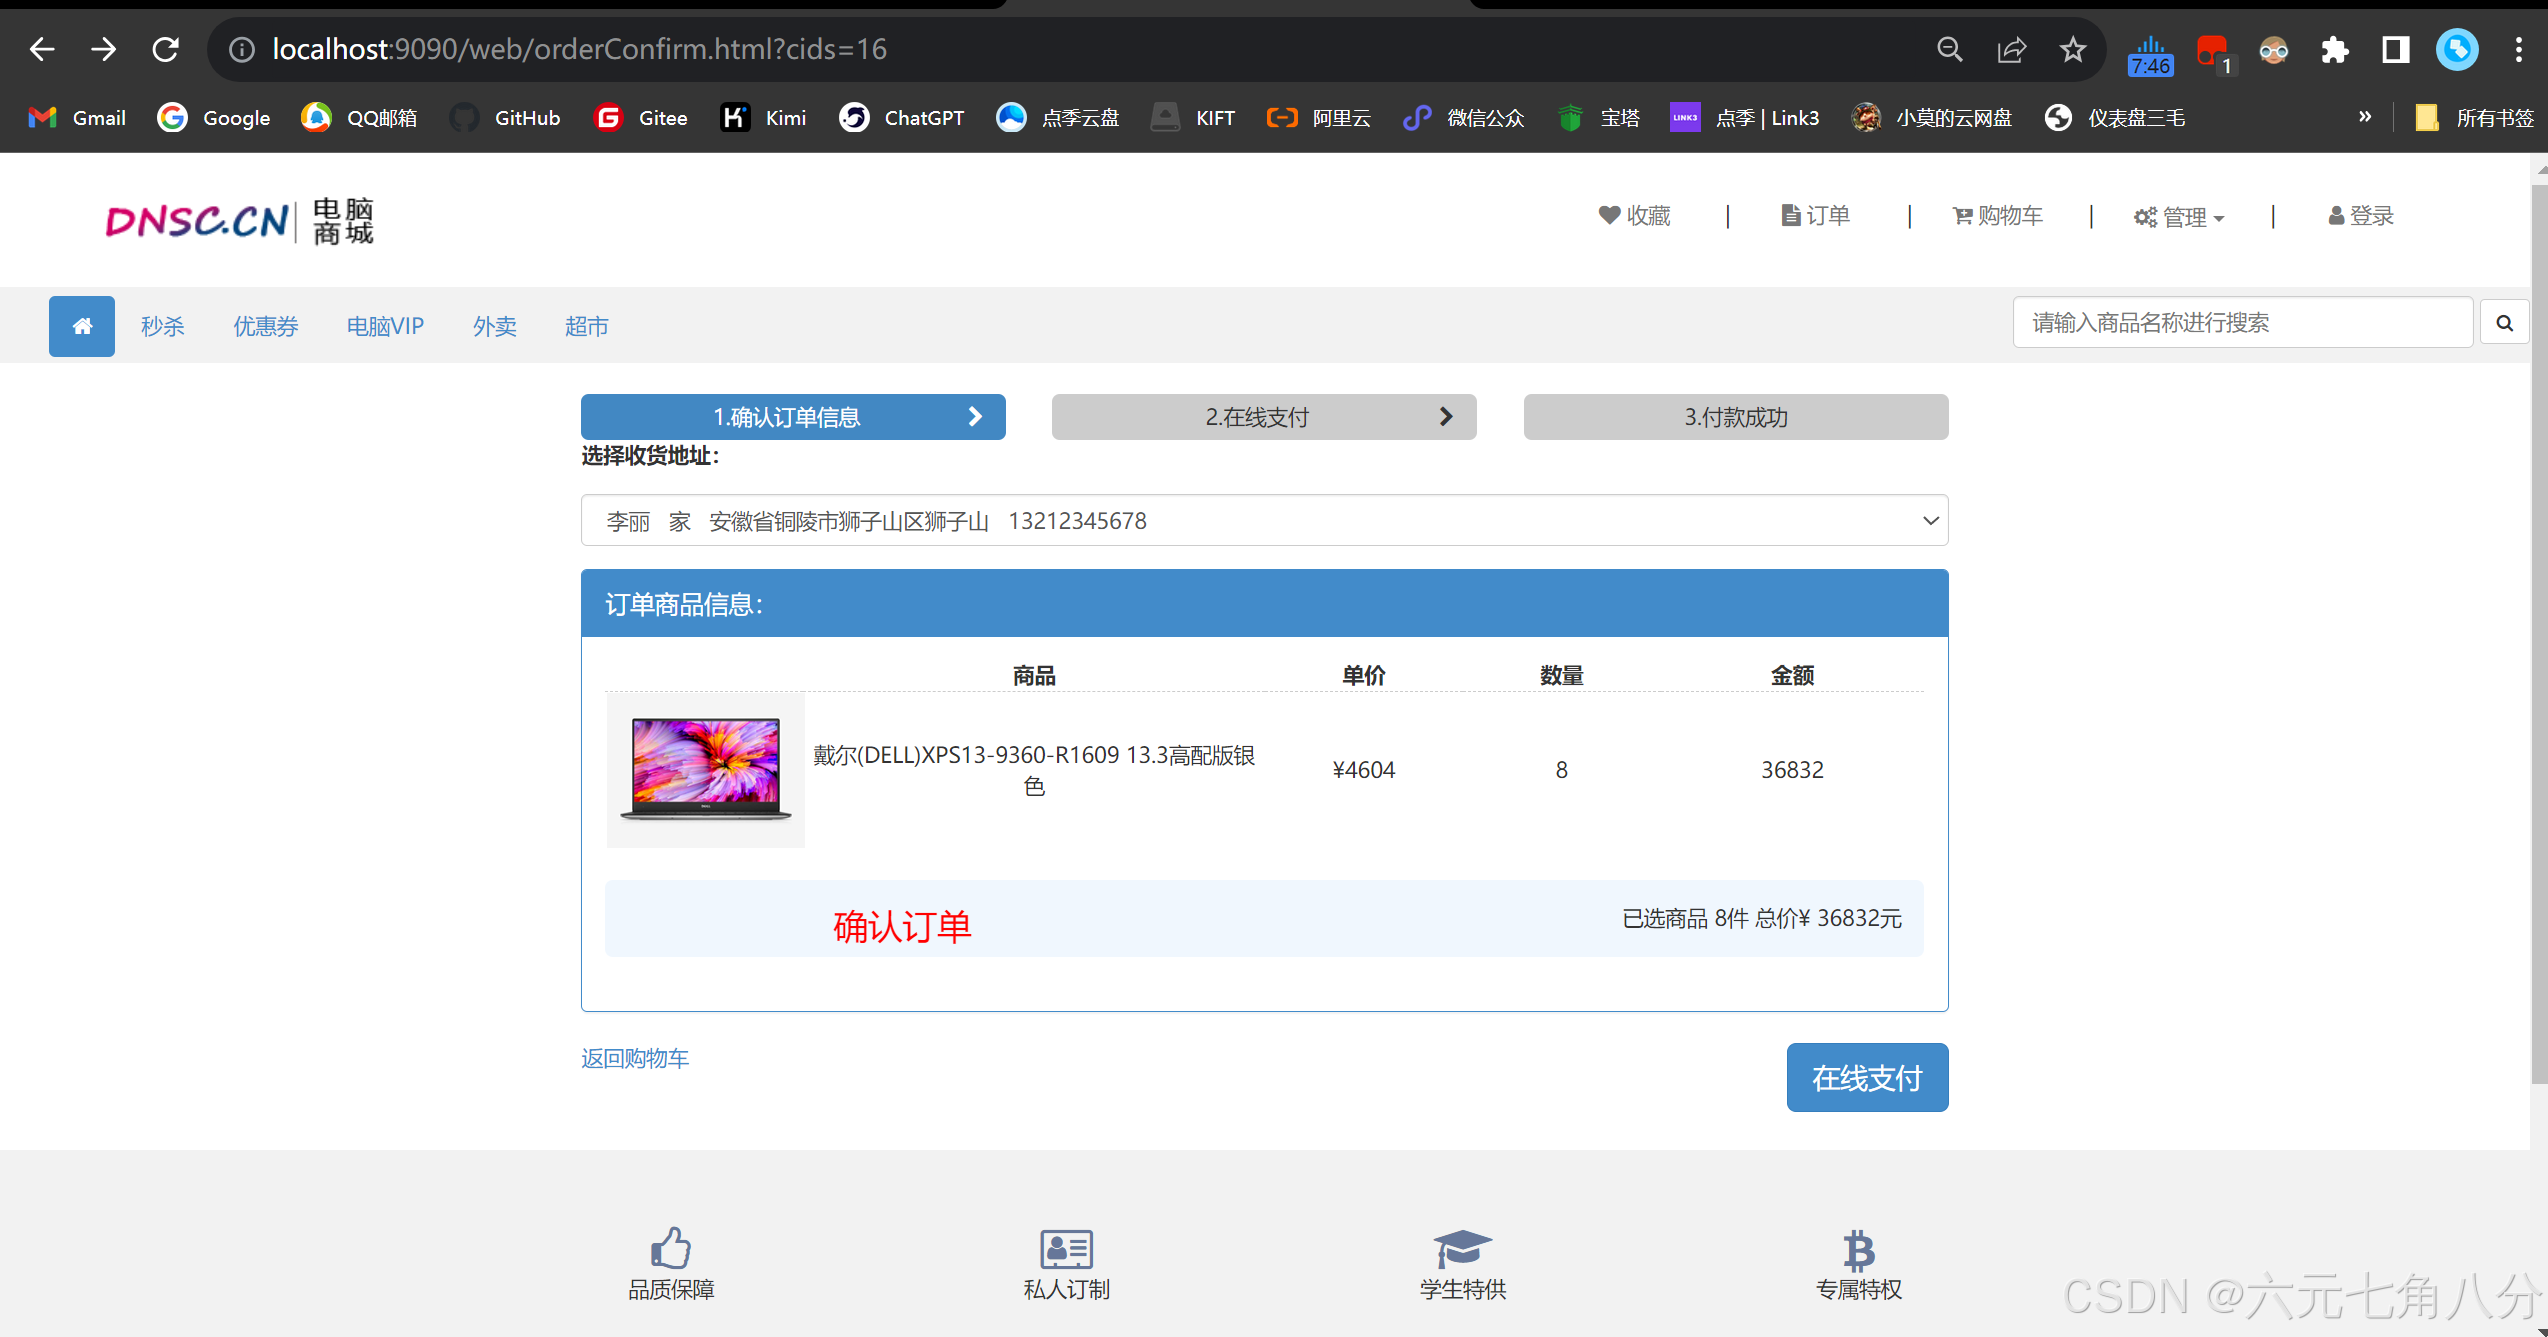Image resolution: width=2548 pixels, height=1337 pixels.
Task: Click the 返回购物车 link
Action: click(x=635, y=1058)
